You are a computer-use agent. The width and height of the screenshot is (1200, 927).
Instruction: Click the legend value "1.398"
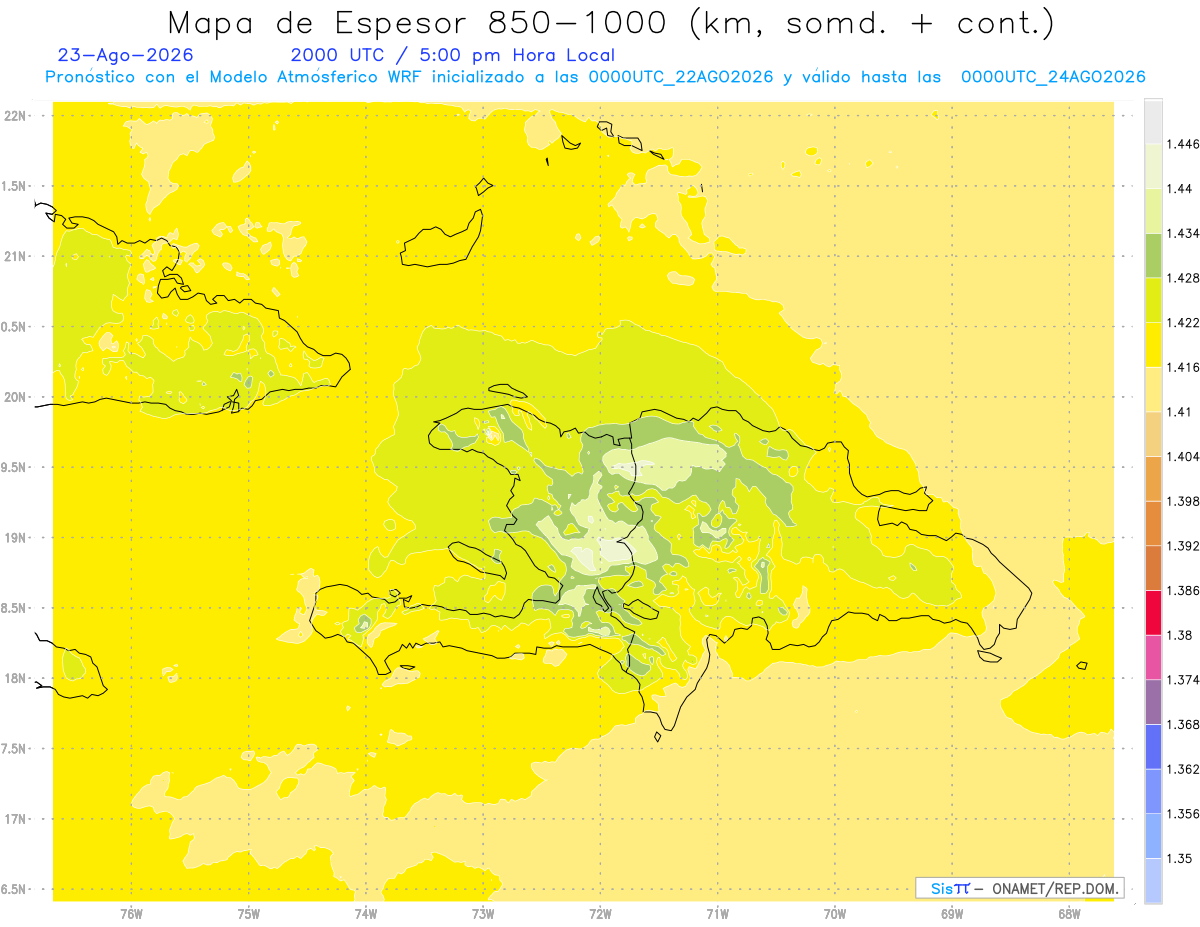pos(1184,501)
